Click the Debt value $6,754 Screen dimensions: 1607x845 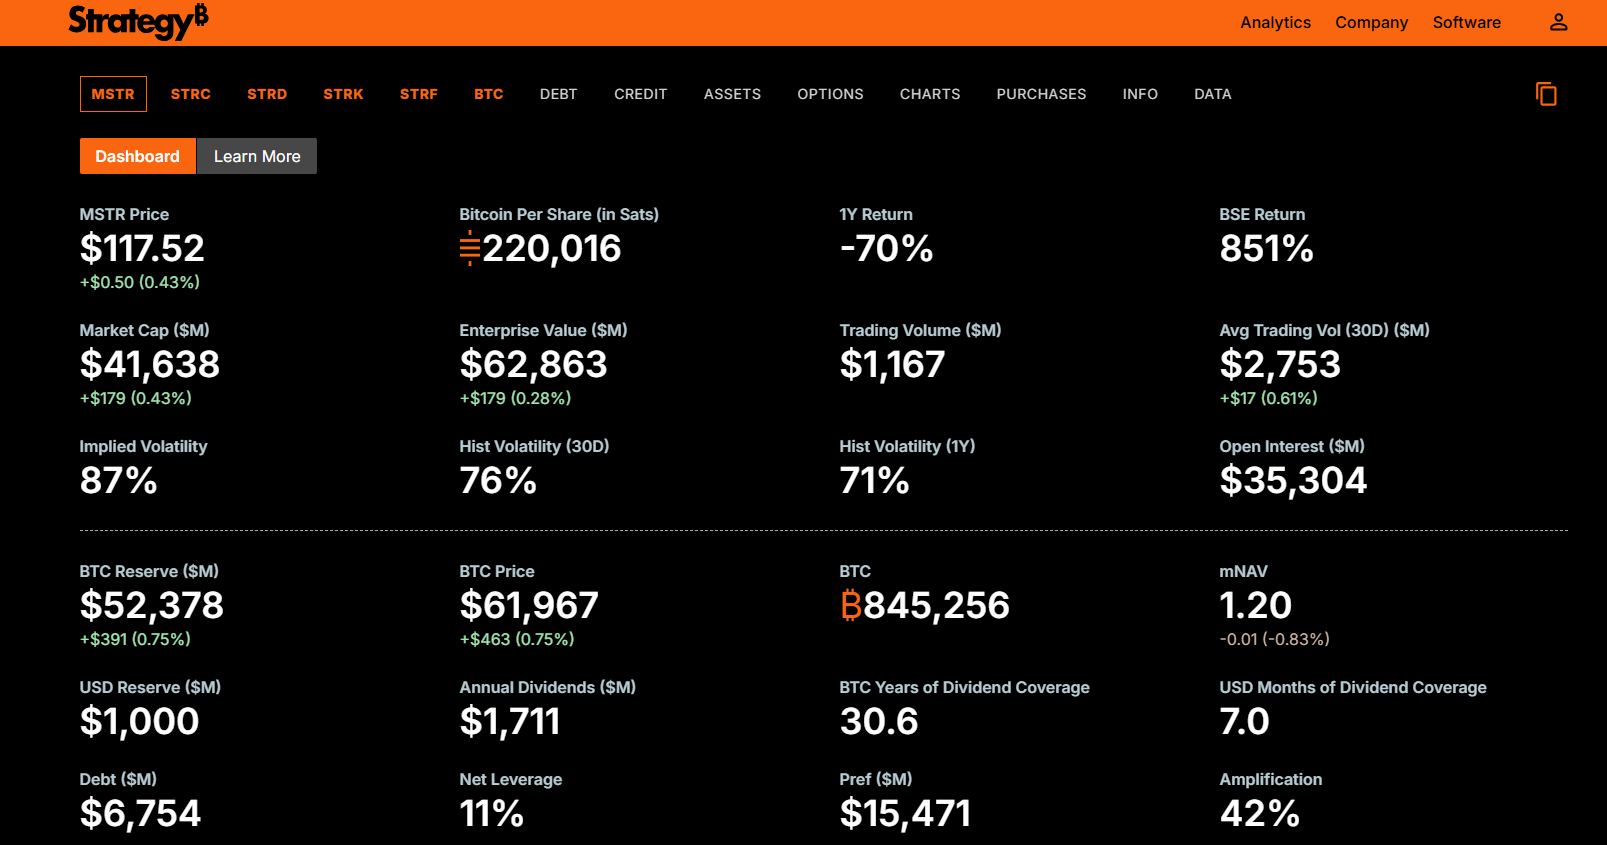click(140, 813)
